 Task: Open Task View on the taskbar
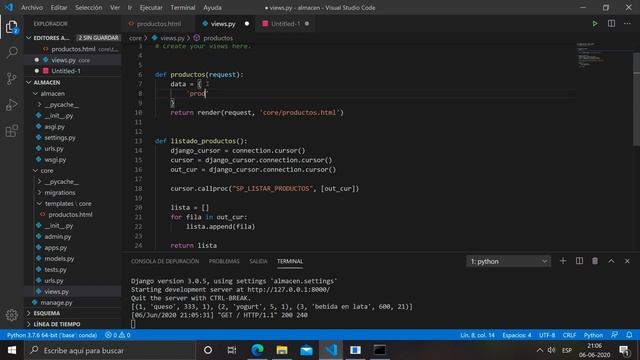(x=232, y=350)
